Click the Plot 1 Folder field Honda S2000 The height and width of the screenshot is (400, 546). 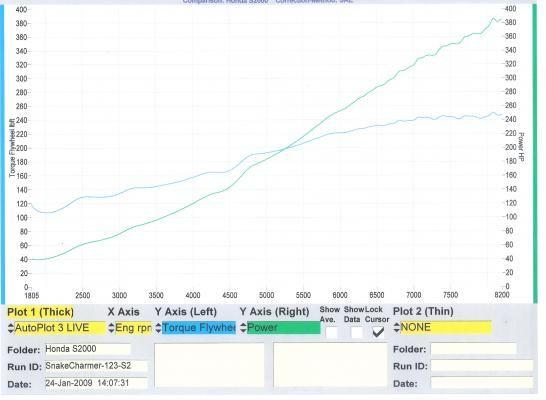[88, 349]
